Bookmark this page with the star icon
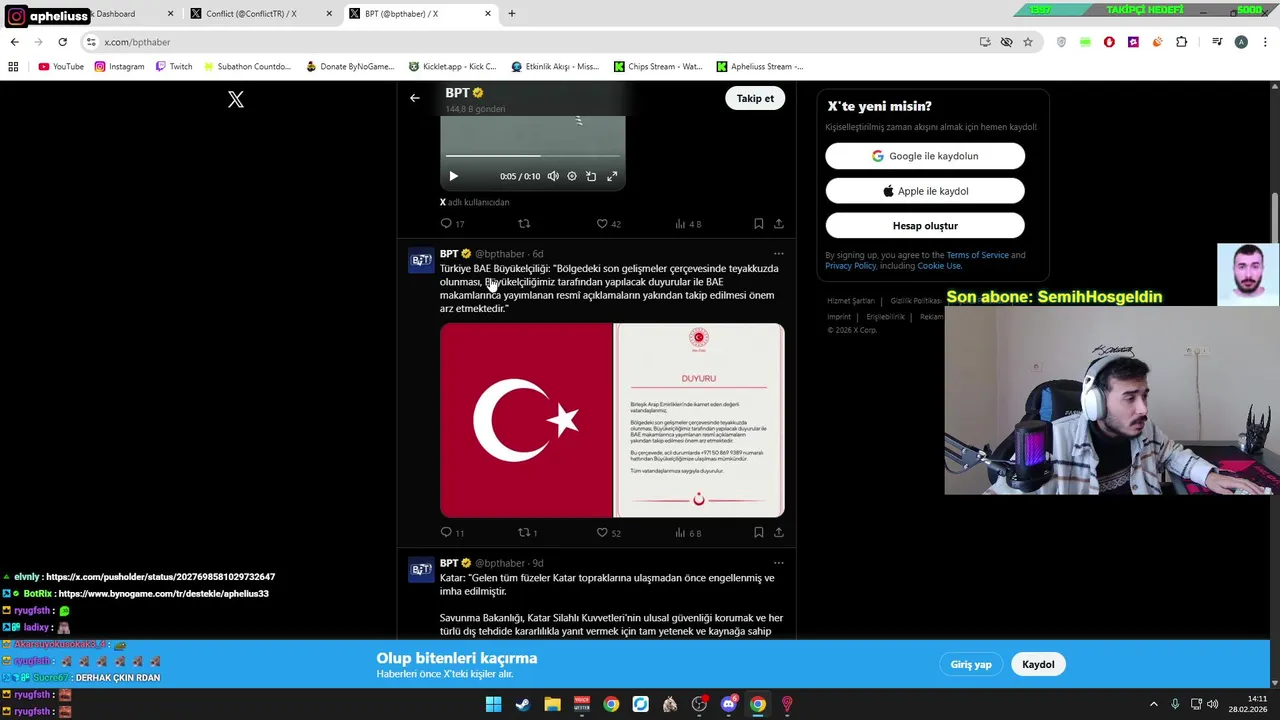 coord(1027,42)
